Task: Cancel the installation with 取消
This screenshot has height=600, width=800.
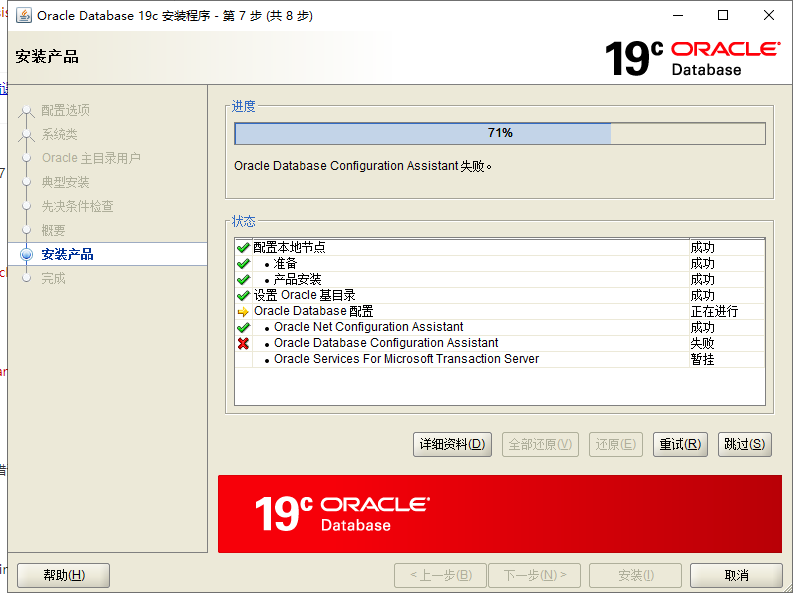Action: pyautogui.click(x=735, y=575)
